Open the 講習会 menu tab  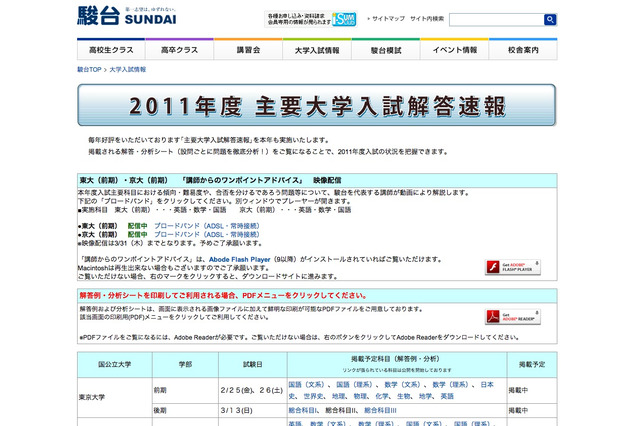[248, 50]
